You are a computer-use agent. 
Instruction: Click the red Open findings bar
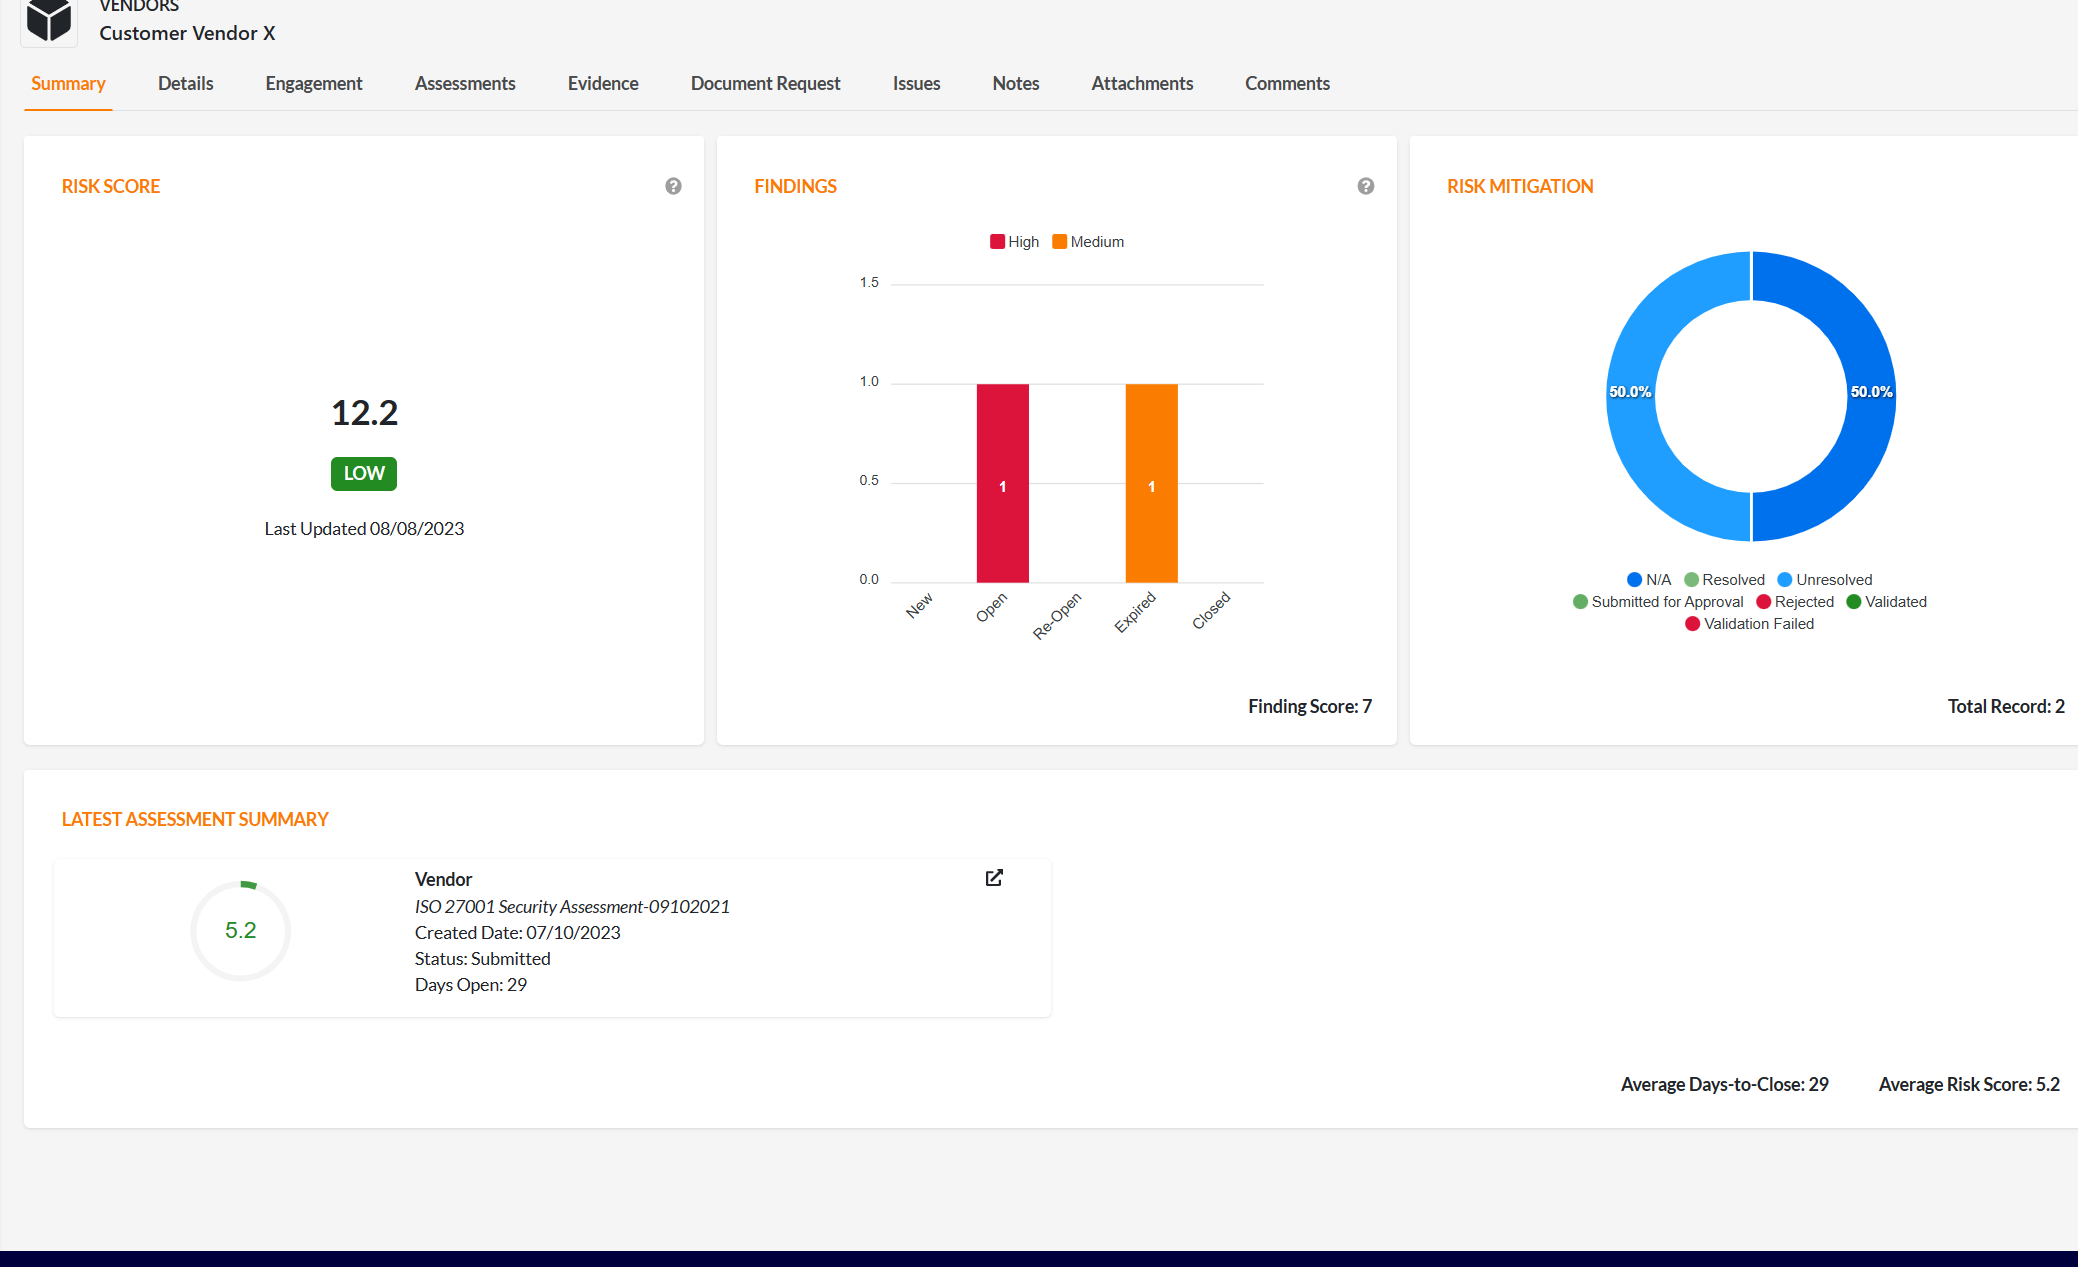[x=1002, y=483]
